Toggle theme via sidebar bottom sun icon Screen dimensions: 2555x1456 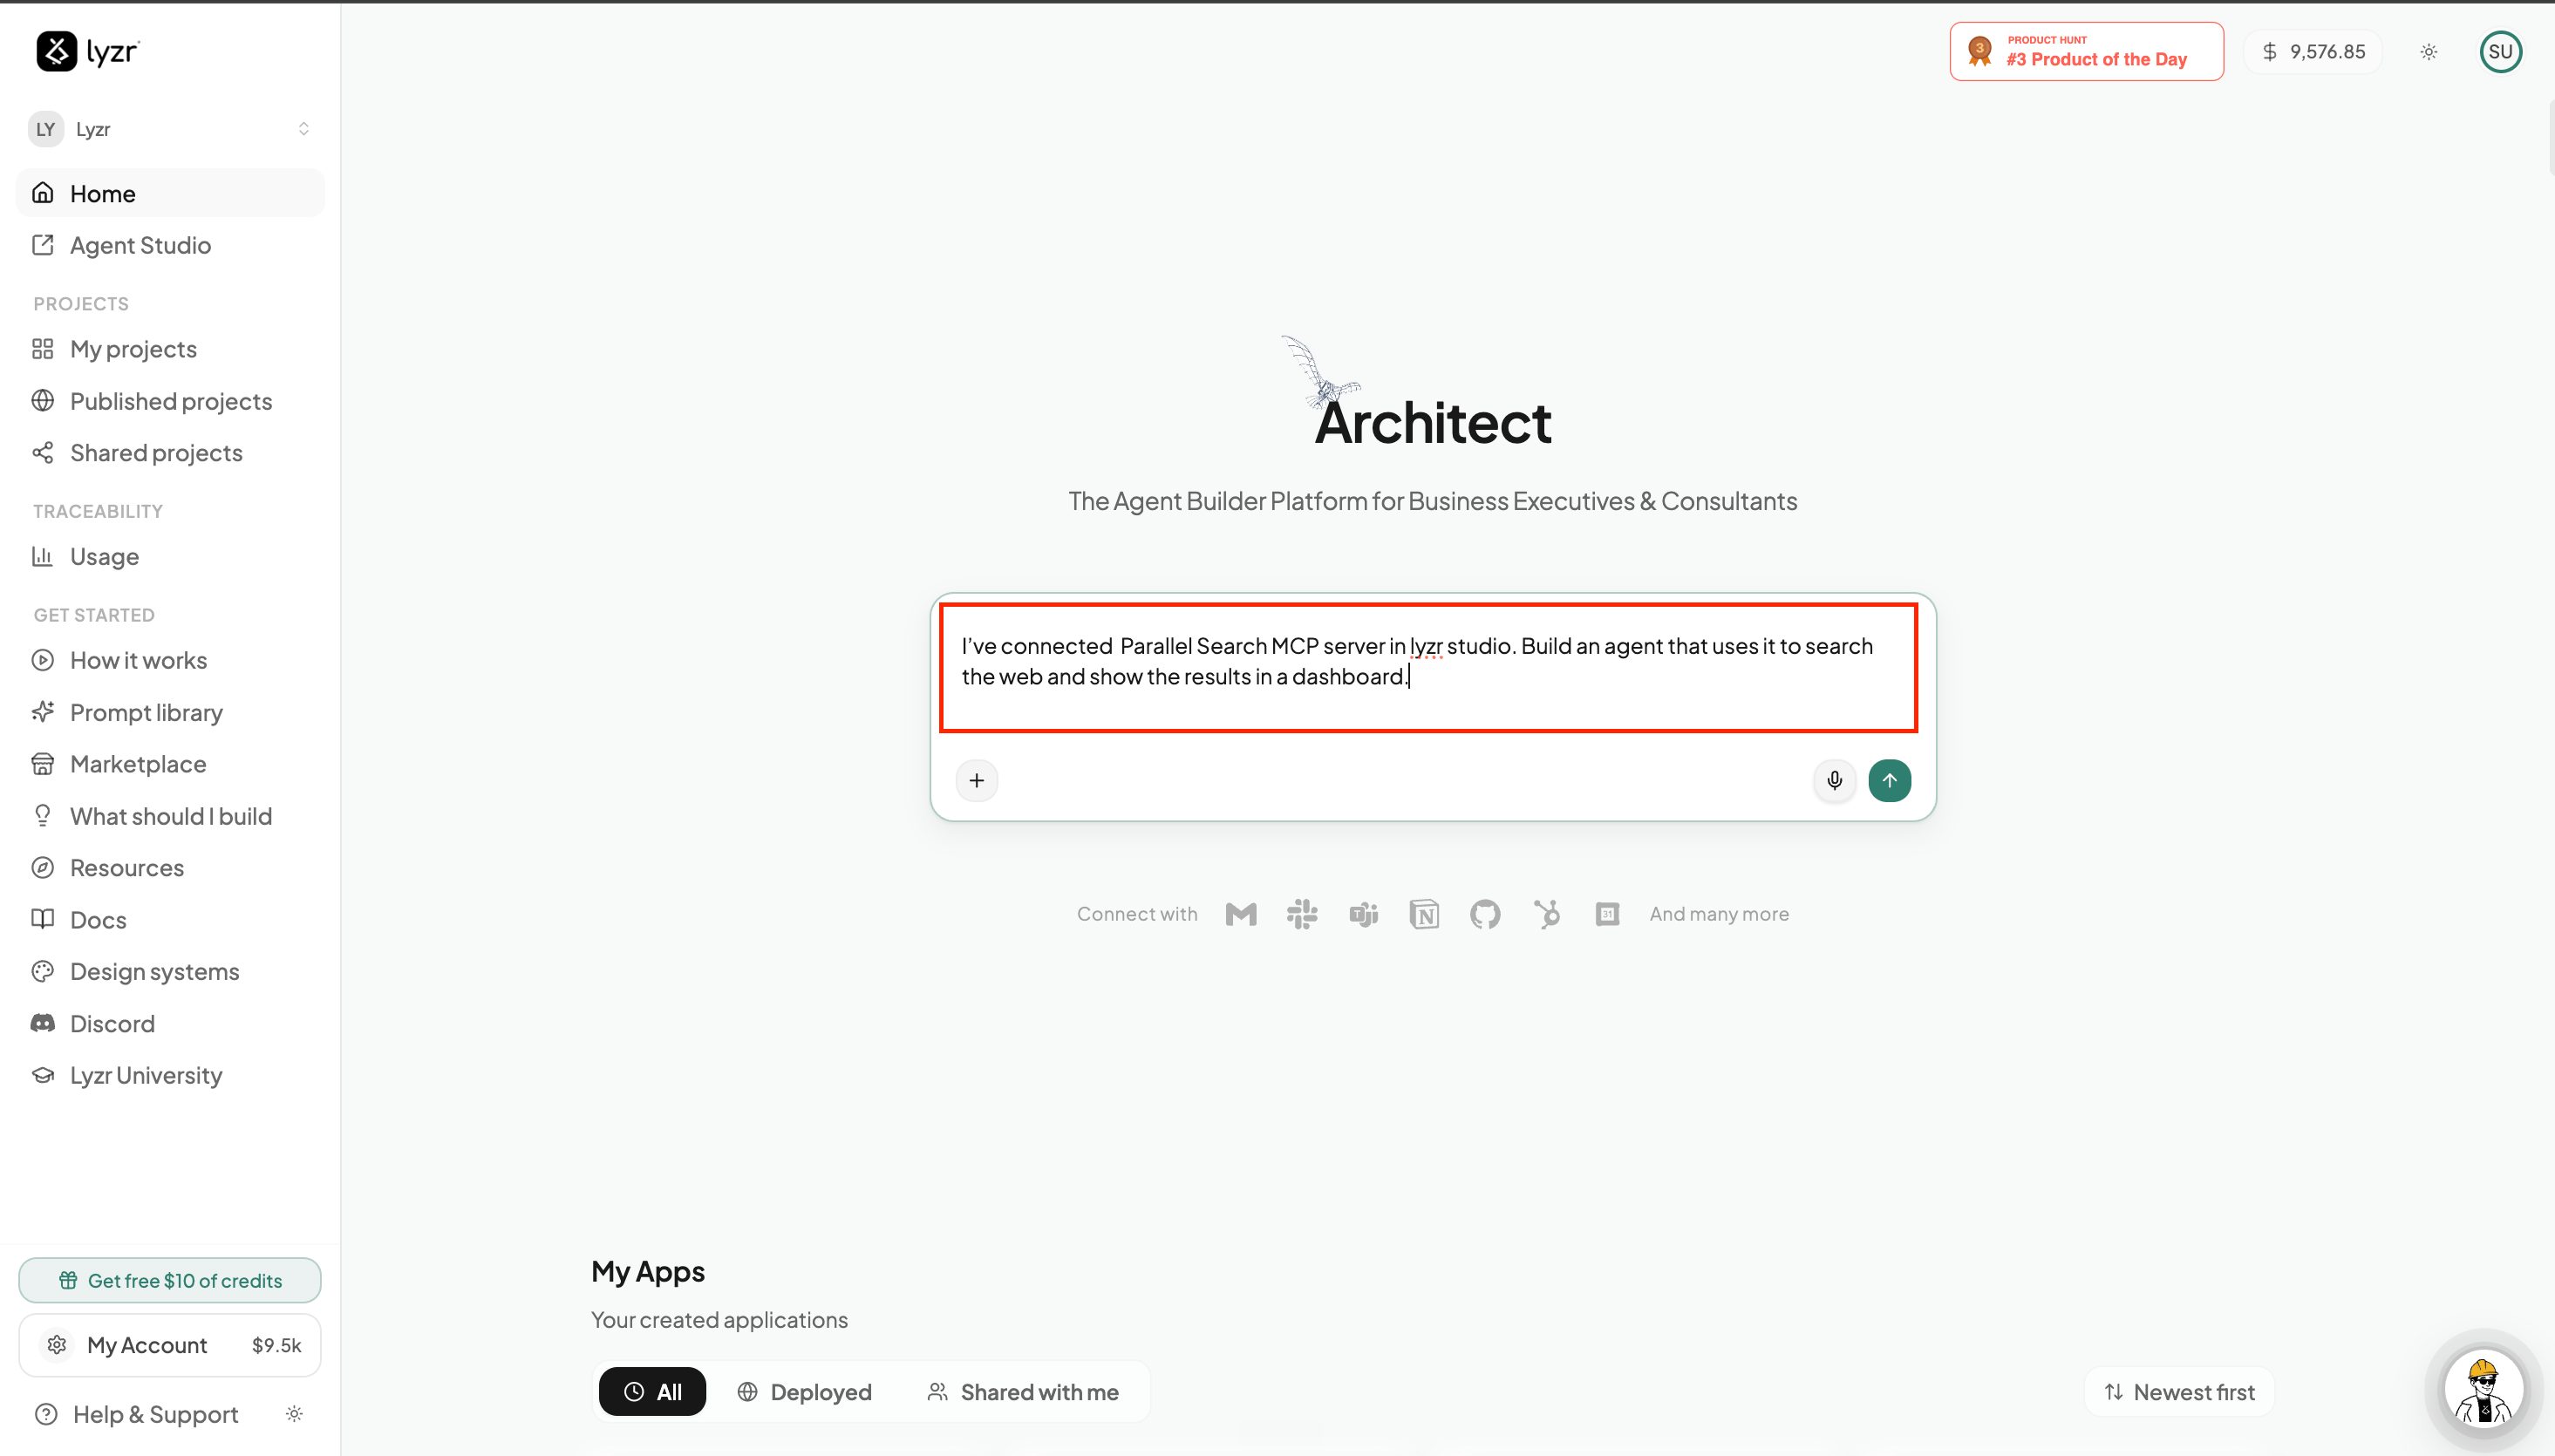pyautogui.click(x=294, y=1414)
